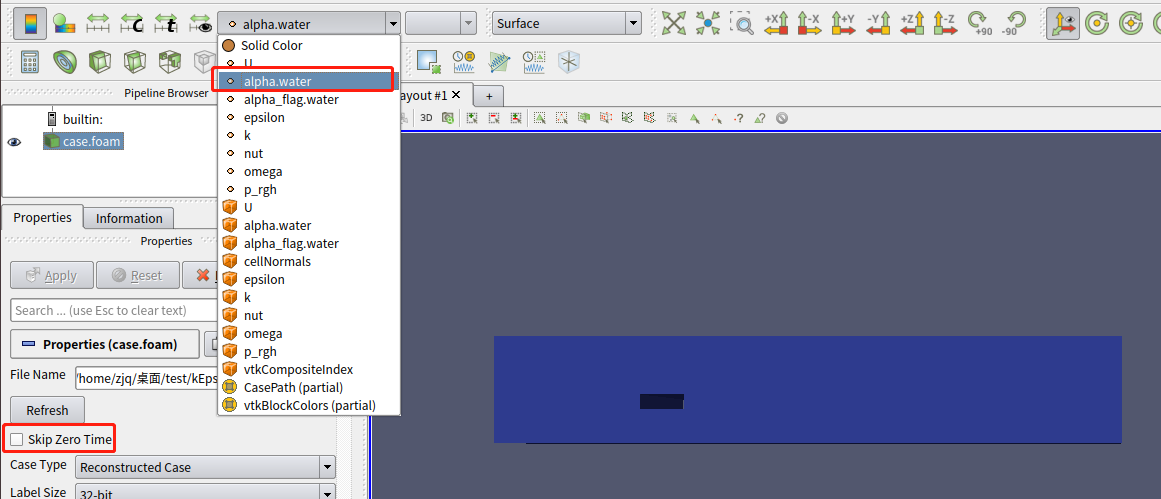Screen dimensions: 1161x499
Task: Open the Surface representation dropdown
Action: tap(566, 23)
